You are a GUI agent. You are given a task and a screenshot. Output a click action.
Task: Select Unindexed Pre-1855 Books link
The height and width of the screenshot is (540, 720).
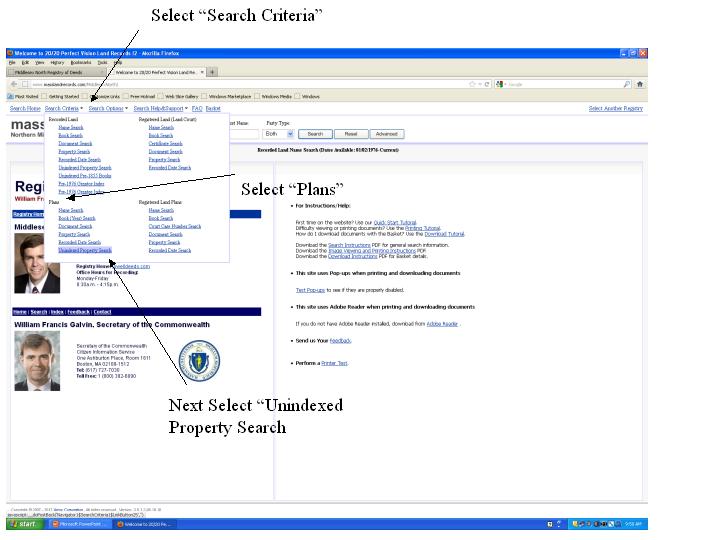[85, 175]
